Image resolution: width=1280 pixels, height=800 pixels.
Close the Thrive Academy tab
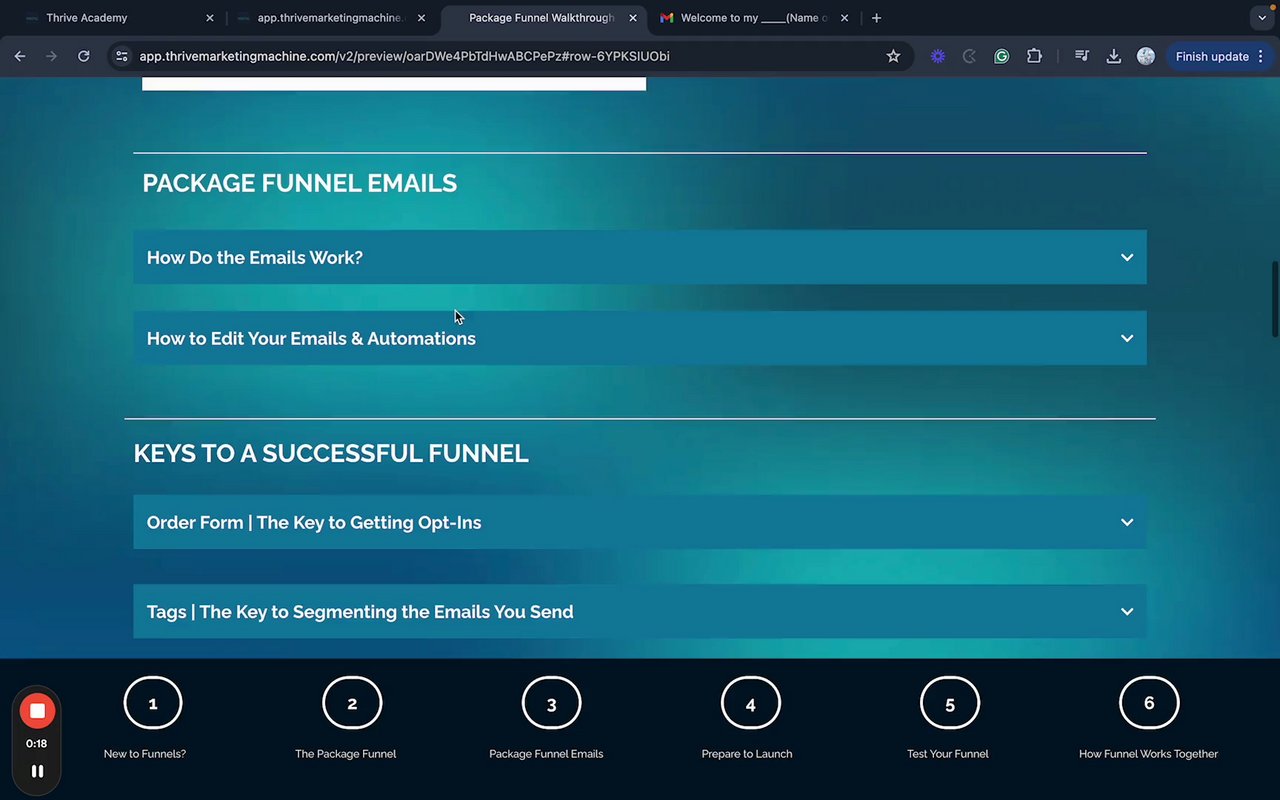click(x=210, y=18)
